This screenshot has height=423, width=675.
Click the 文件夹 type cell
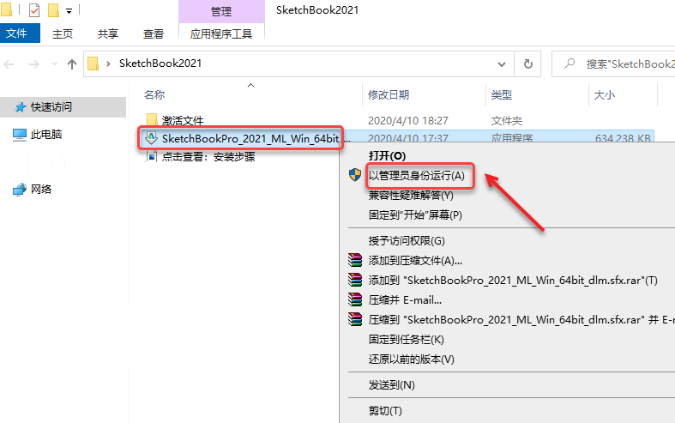pyautogui.click(x=507, y=120)
